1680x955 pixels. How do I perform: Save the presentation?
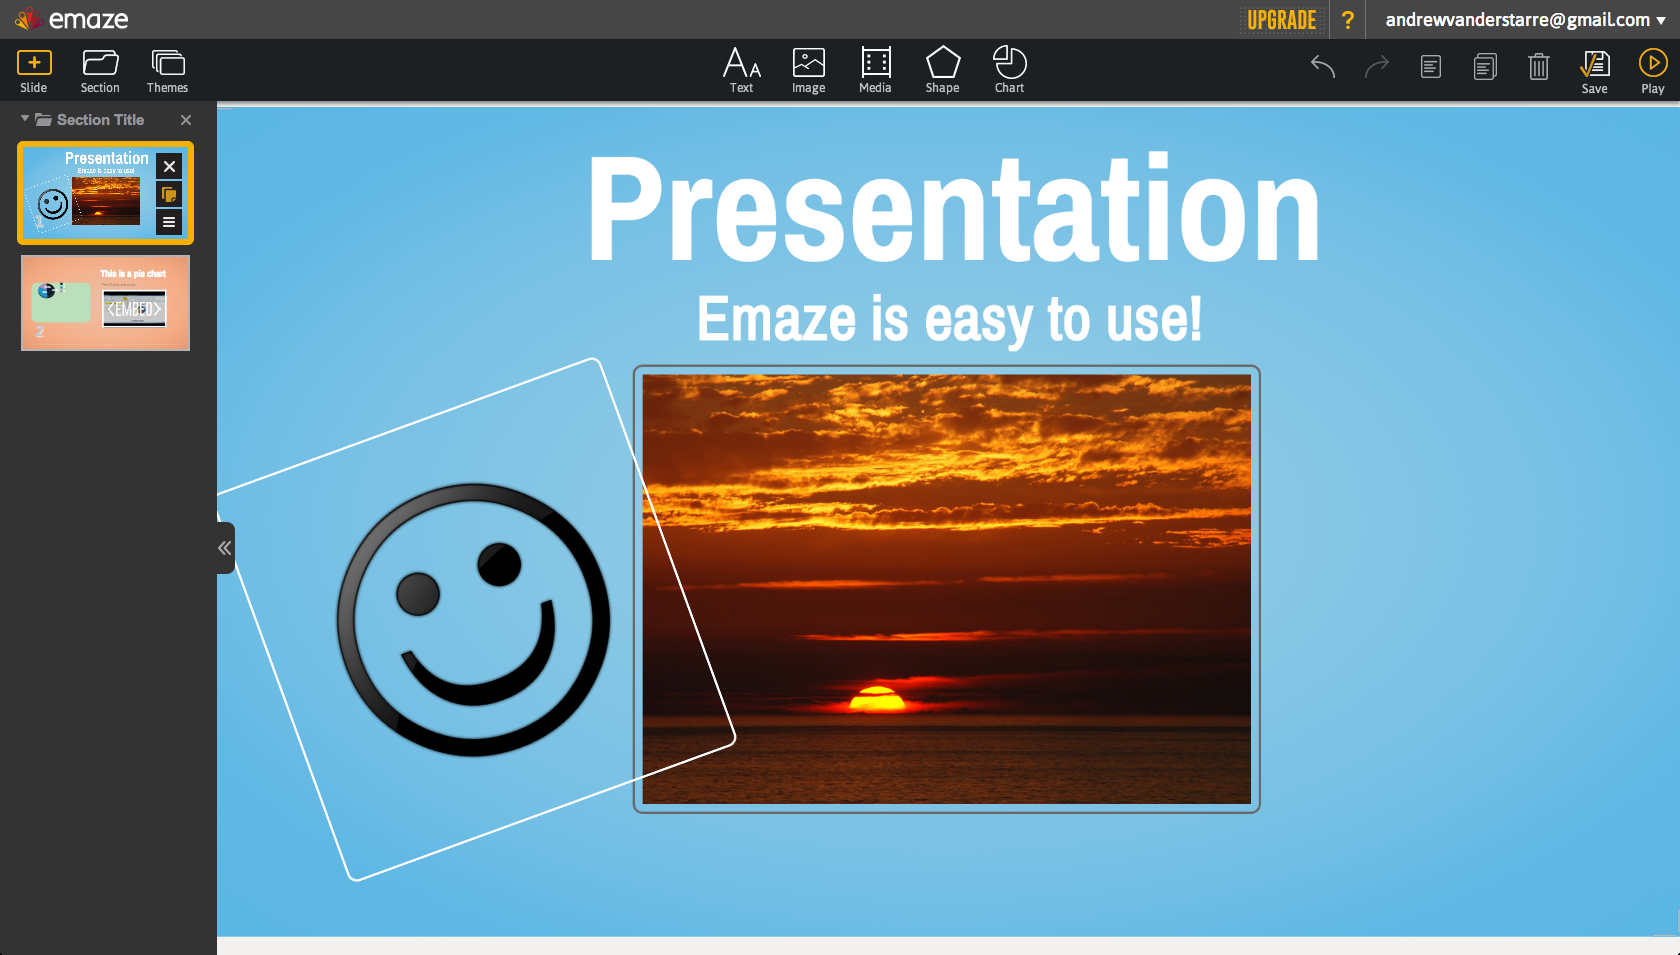(1594, 72)
